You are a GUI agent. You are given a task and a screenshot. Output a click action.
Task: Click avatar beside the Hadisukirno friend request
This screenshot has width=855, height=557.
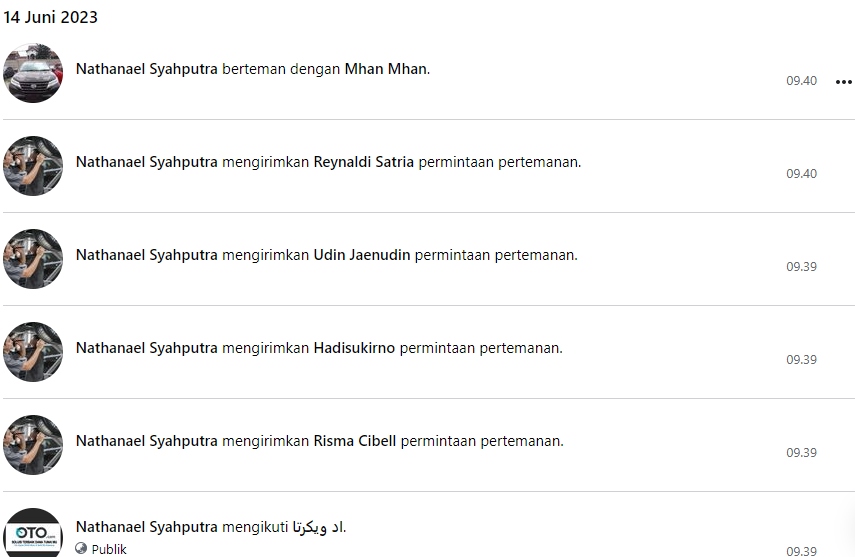33,352
